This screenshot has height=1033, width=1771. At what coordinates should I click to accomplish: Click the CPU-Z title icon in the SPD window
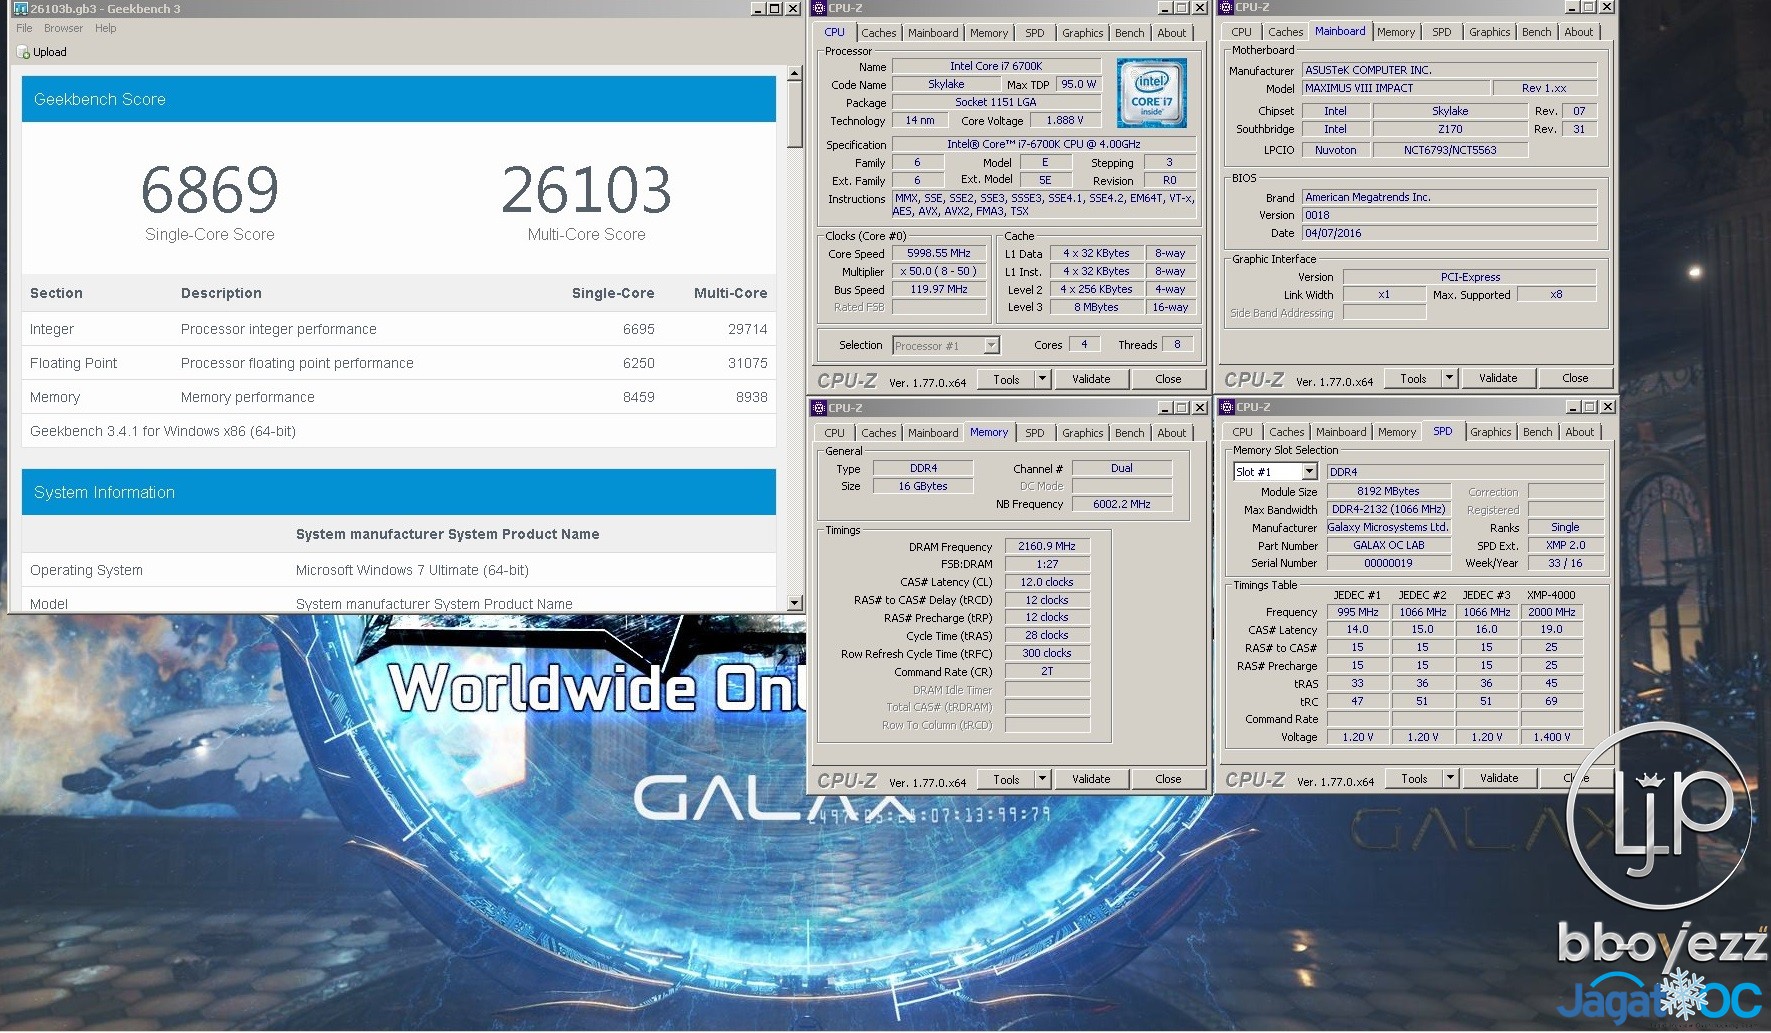pyautogui.click(x=1226, y=407)
